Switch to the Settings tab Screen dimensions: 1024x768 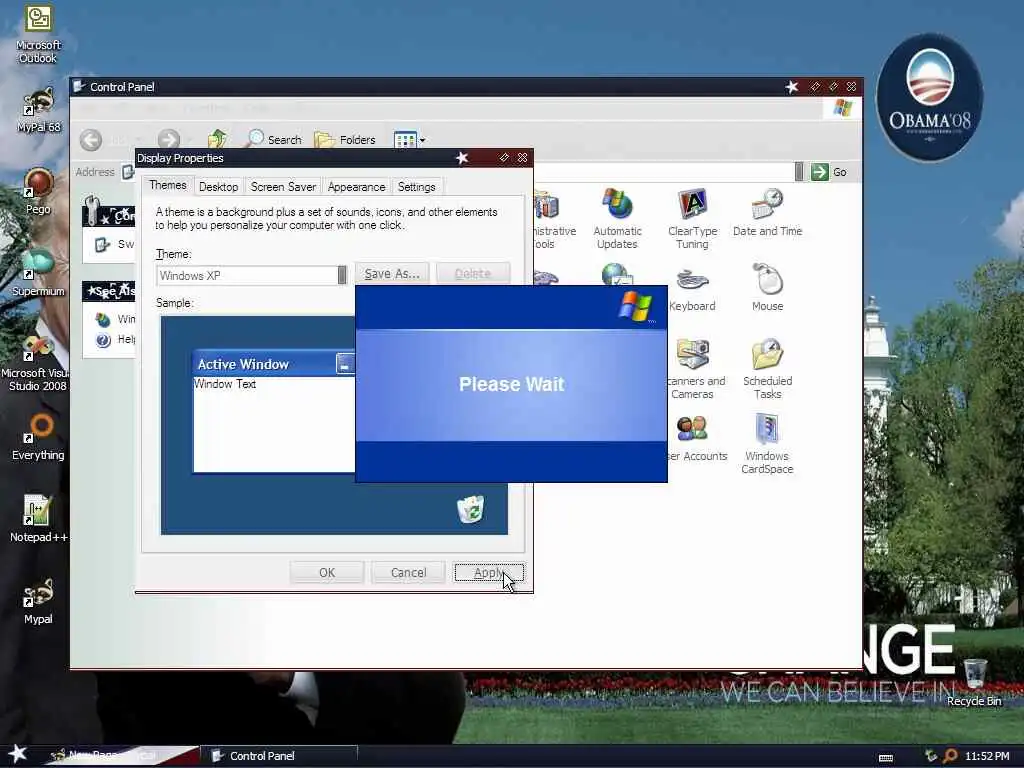(417, 187)
